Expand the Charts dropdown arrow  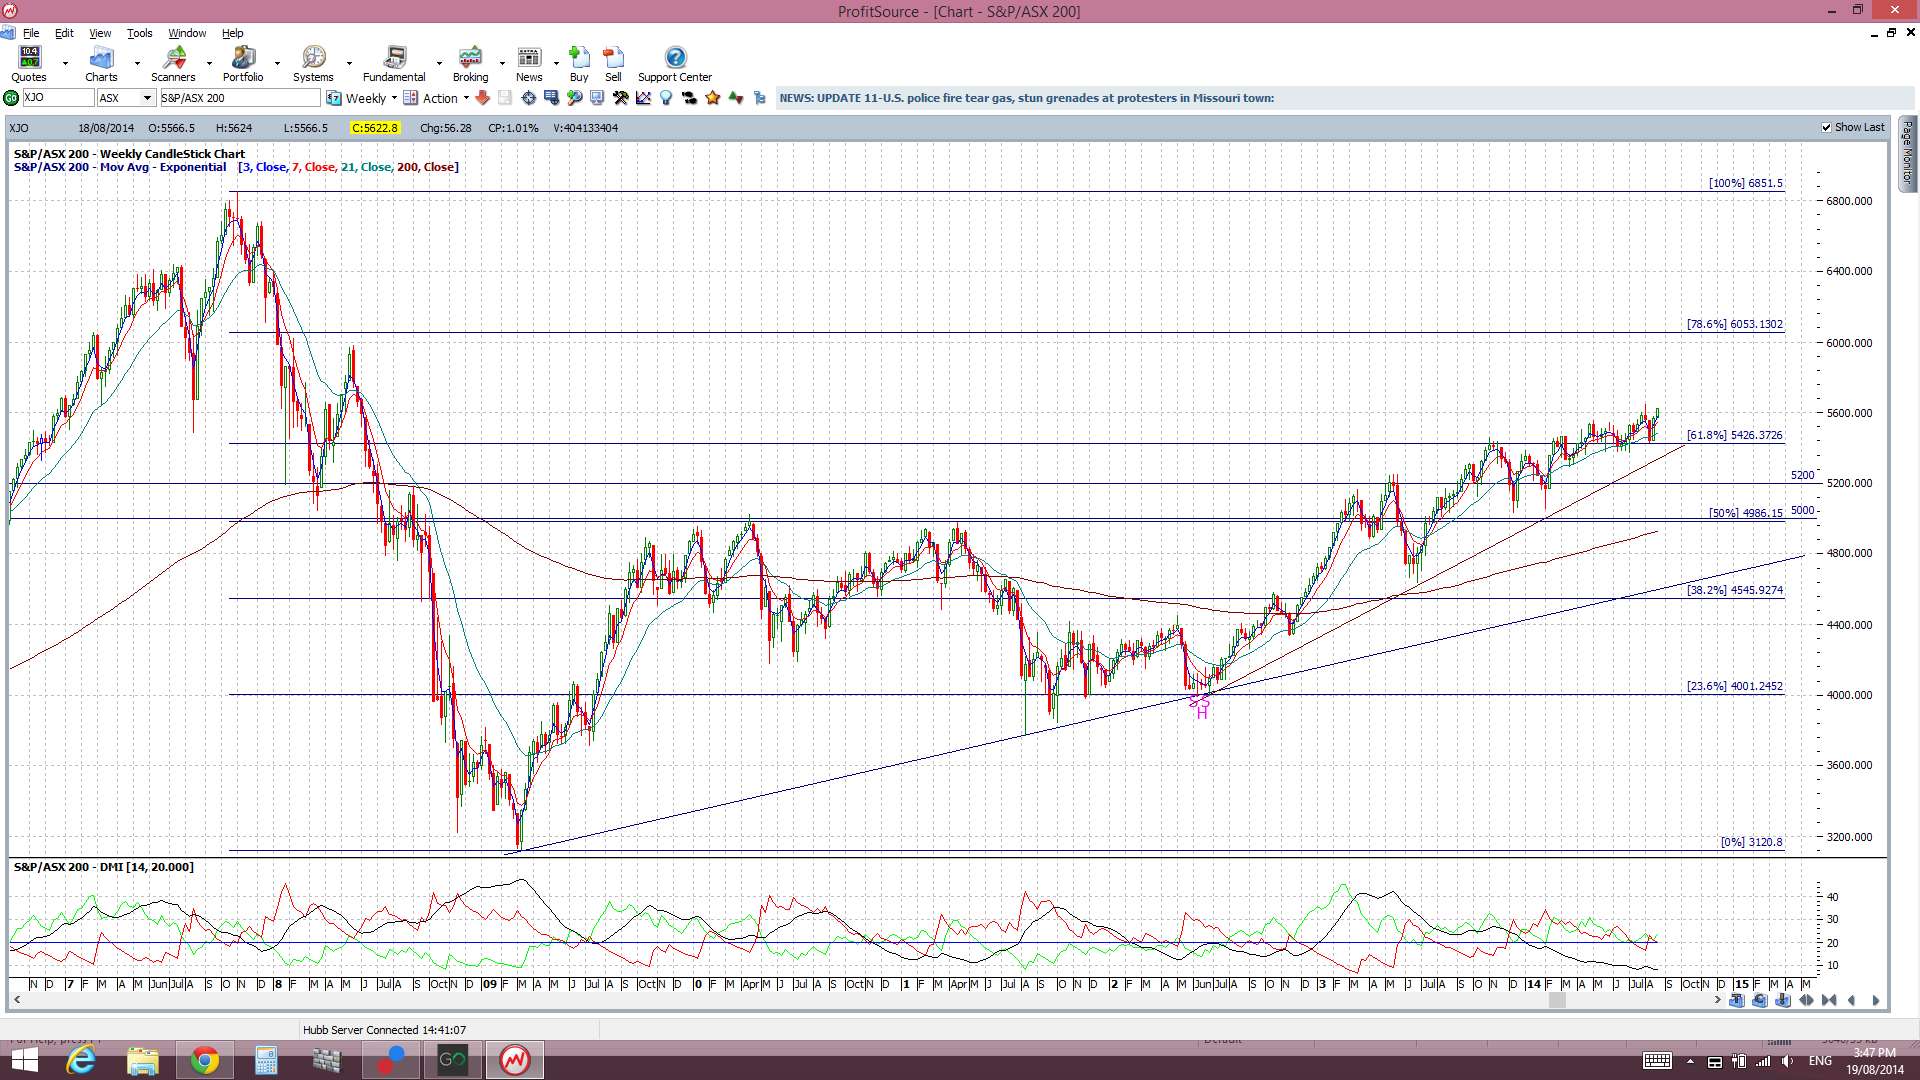point(137,63)
